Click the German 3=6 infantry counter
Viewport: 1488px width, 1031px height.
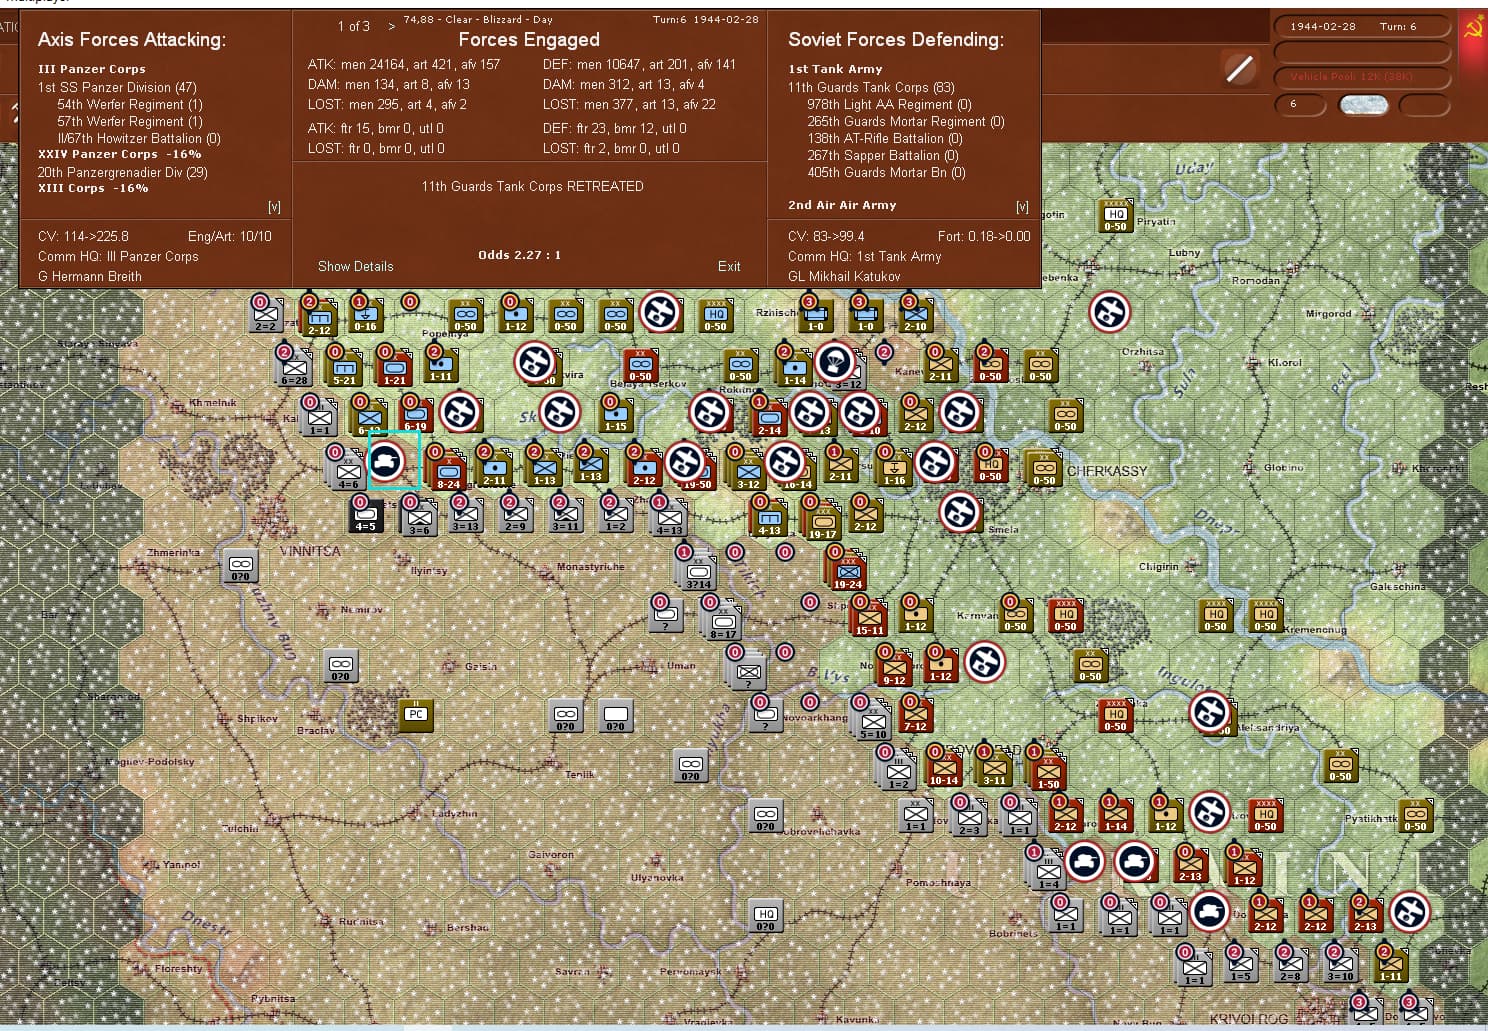tap(419, 517)
